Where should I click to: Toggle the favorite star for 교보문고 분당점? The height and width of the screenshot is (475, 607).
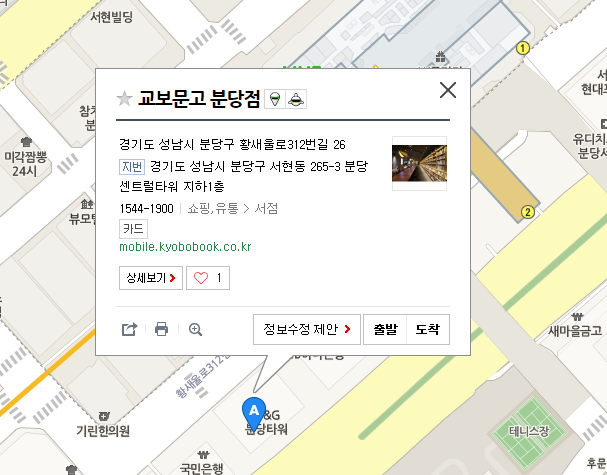[124, 99]
